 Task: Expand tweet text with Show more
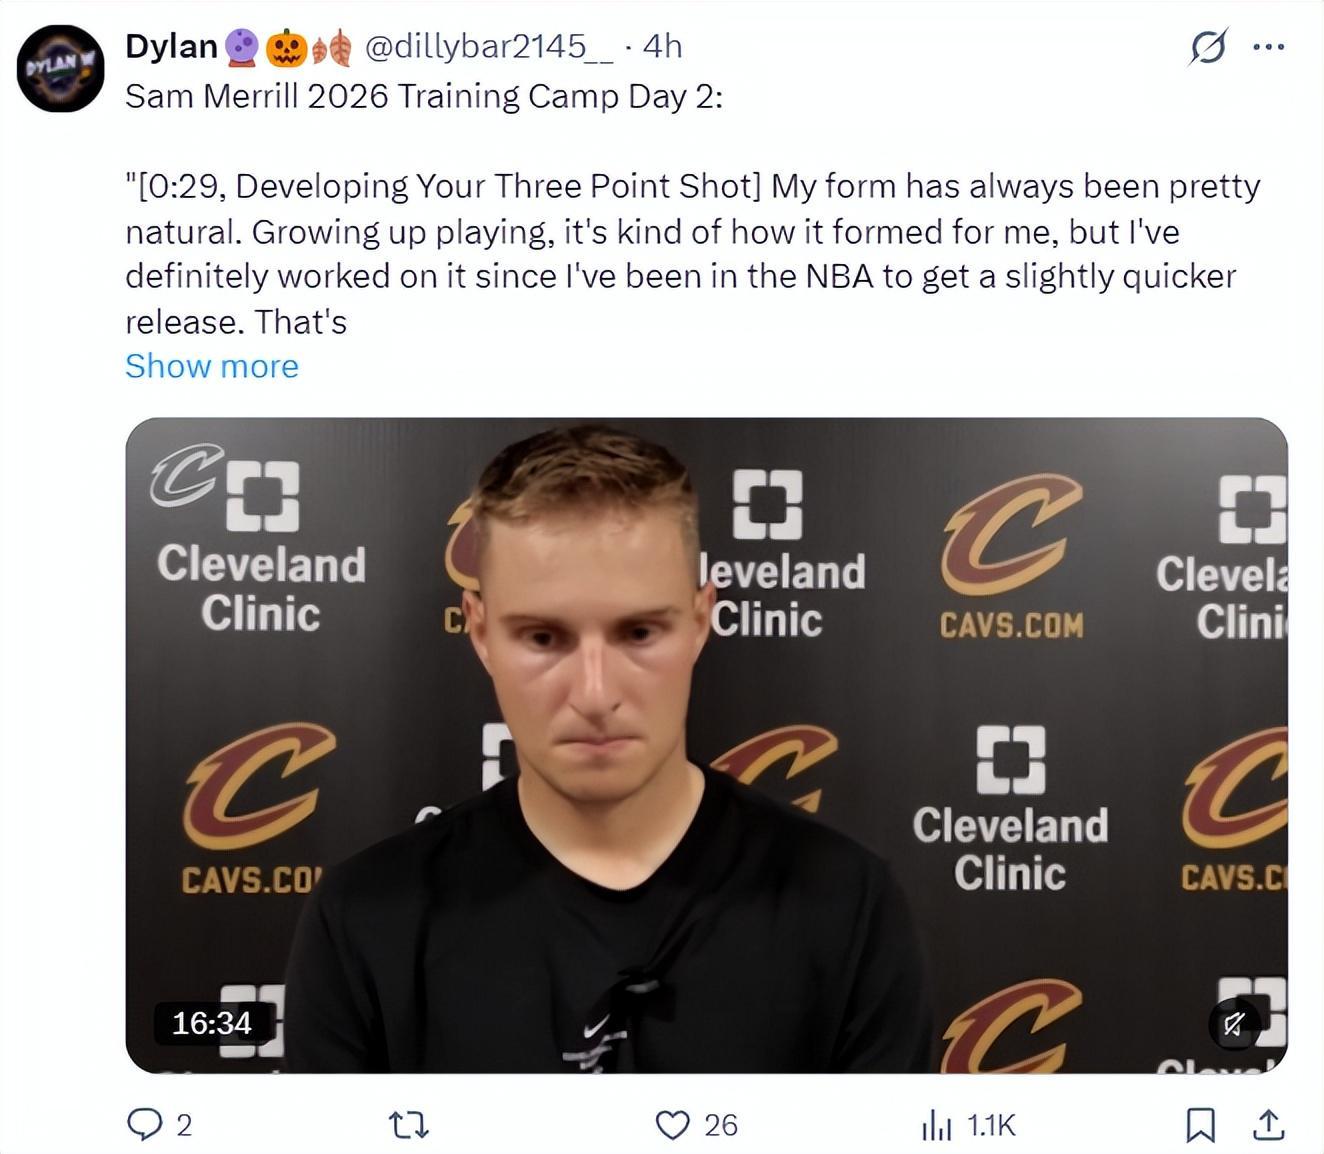point(212,366)
